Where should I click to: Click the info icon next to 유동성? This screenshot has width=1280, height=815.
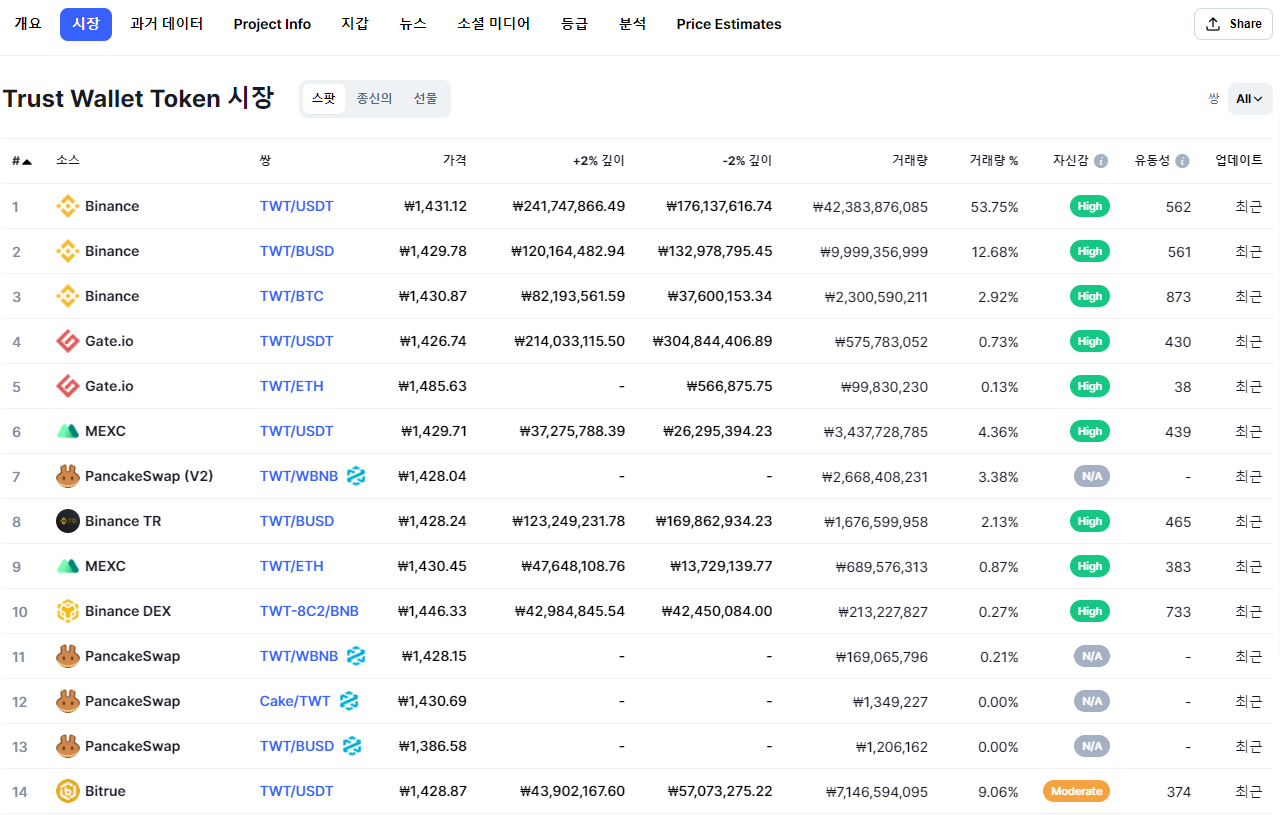pos(1182,161)
